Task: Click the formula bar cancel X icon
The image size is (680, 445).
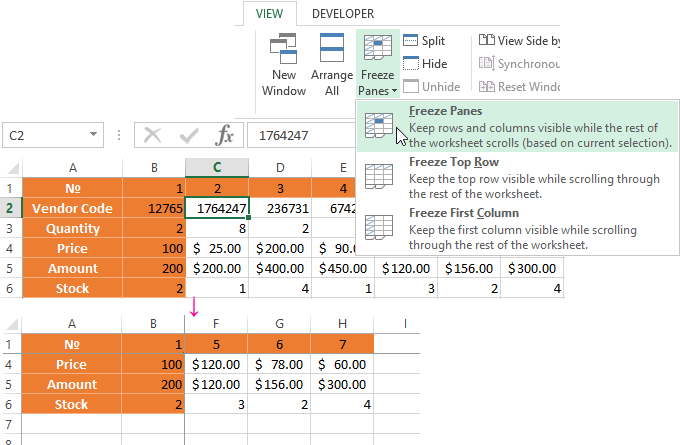Action: (153, 135)
